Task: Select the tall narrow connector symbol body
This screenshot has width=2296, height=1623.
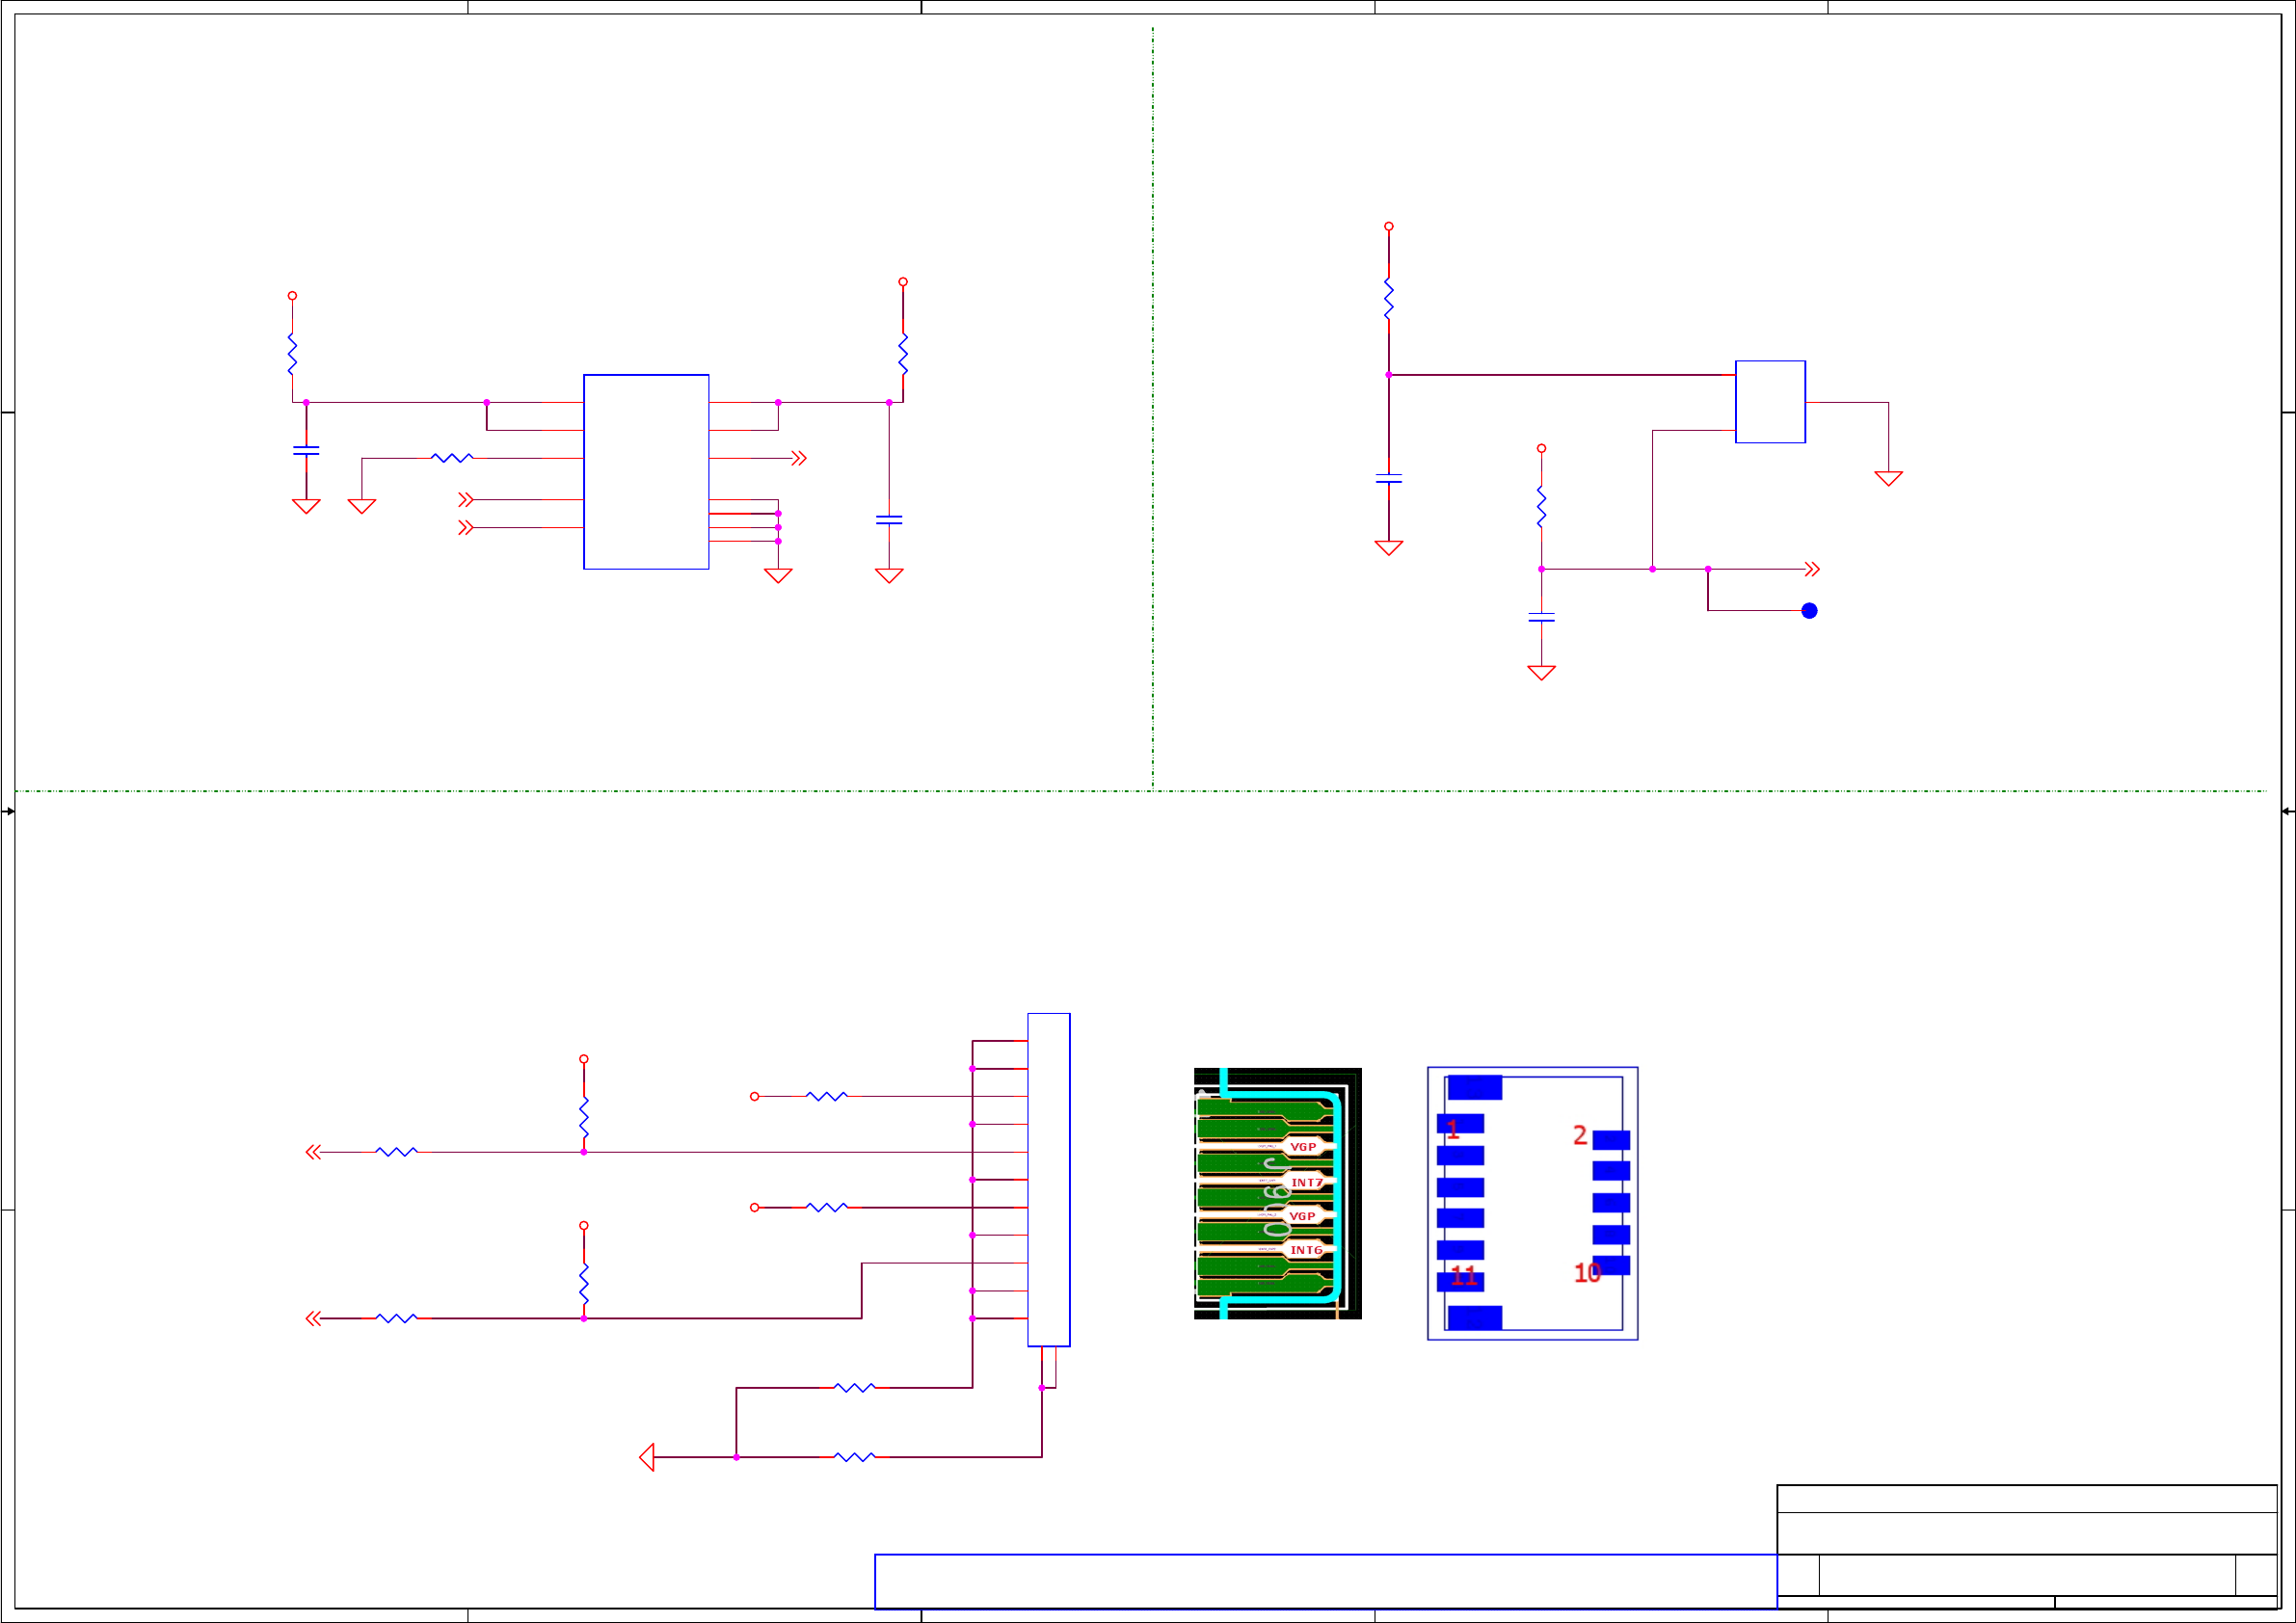Action: tap(1048, 1180)
